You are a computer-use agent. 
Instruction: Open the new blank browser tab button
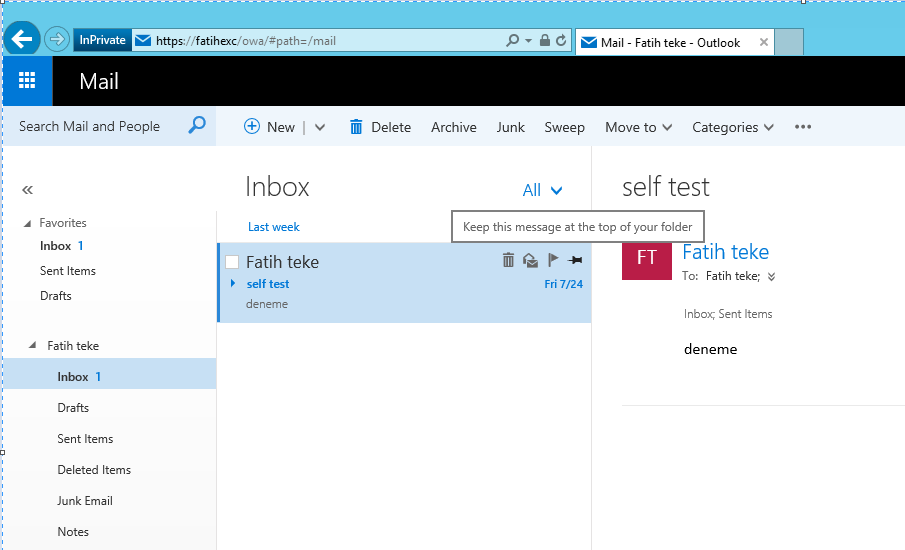coord(789,42)
